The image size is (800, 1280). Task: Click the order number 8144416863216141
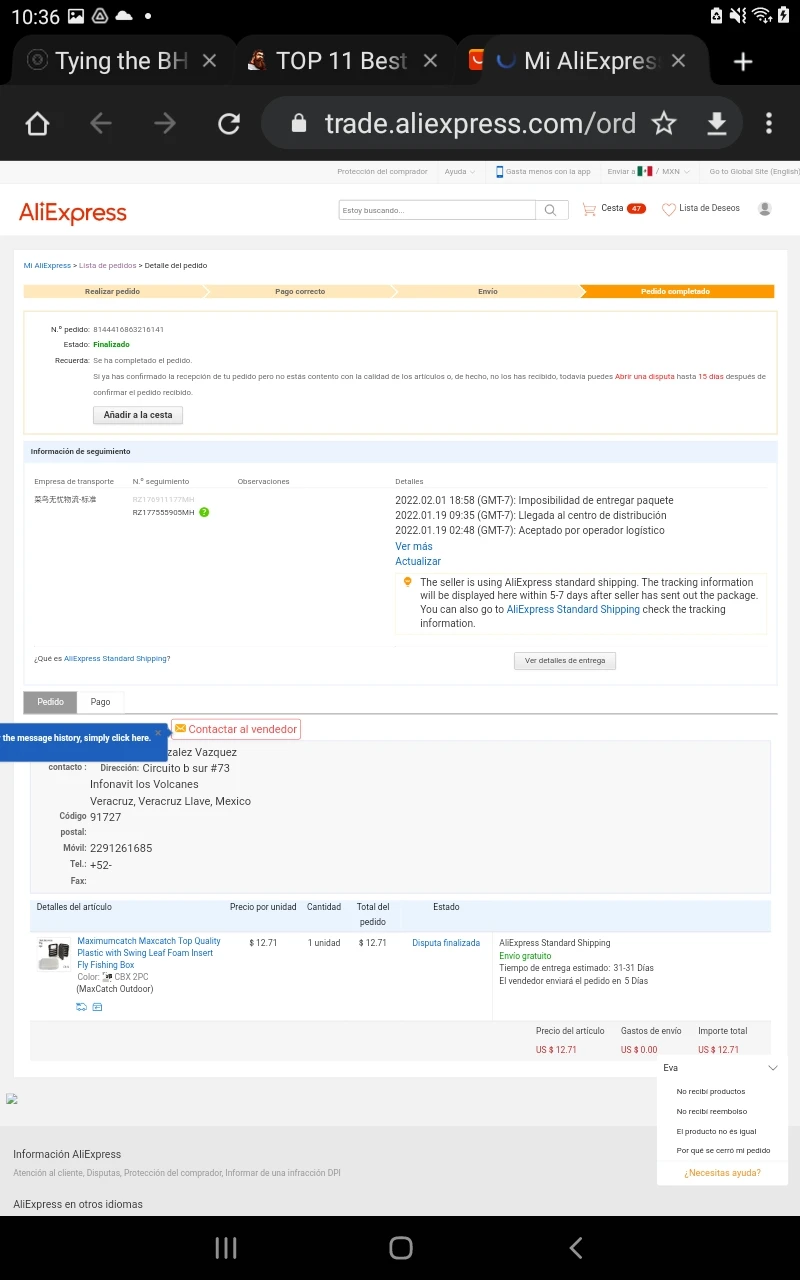128,329
